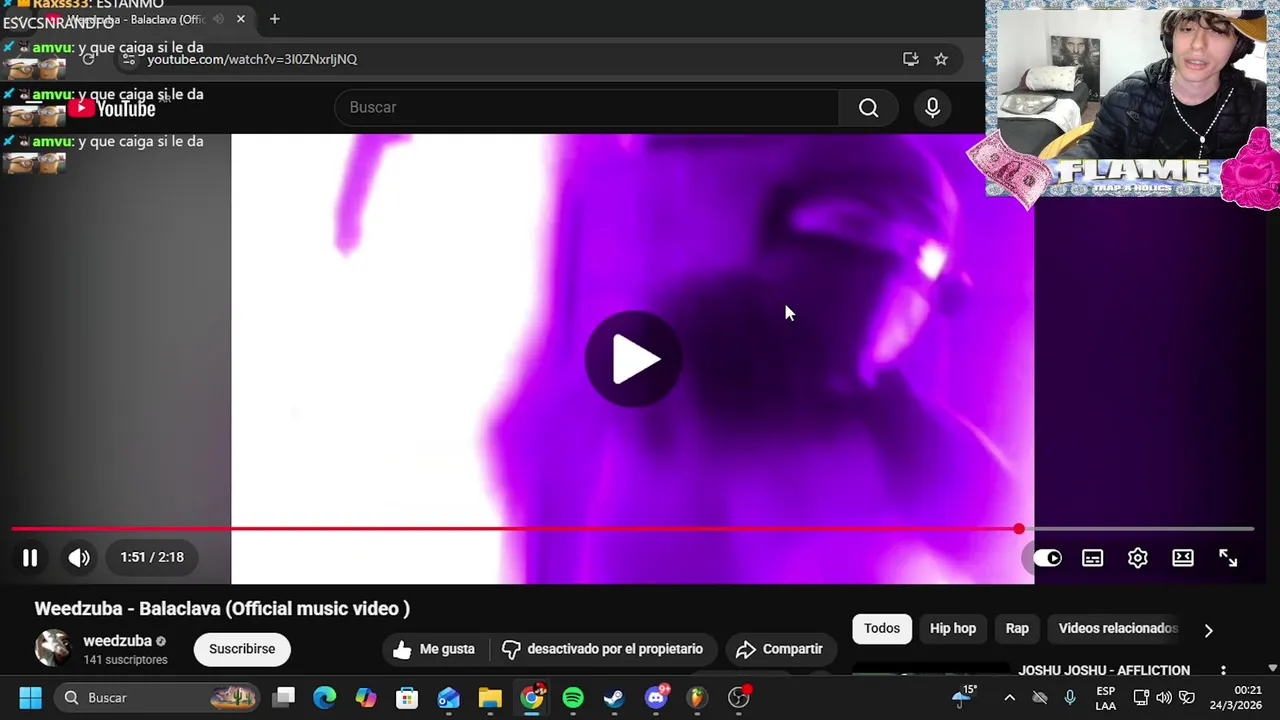Seek using the red progress bar handle
1280x720 pixels.
(x=1018, y=529)
